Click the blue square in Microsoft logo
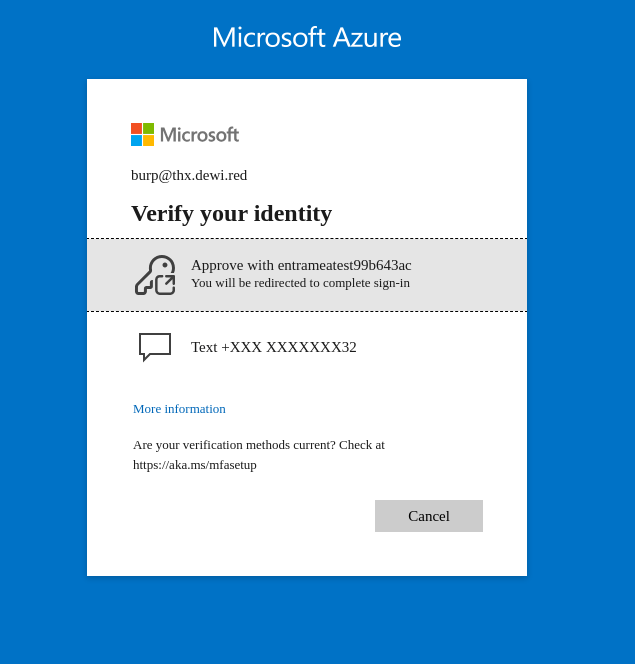The width and height of the screenshot is (635, 664). point(136,141)
